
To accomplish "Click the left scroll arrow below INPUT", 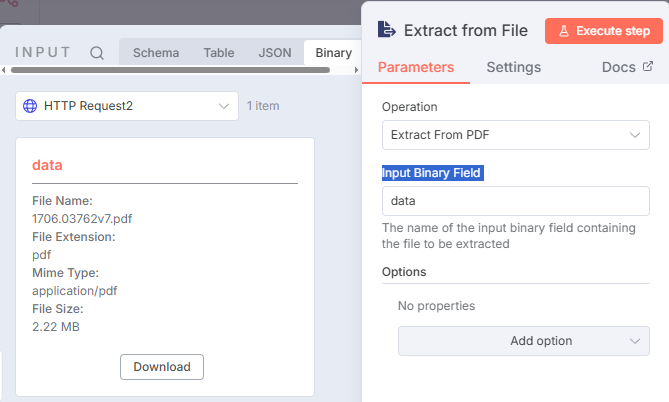I will pos(4,70).
